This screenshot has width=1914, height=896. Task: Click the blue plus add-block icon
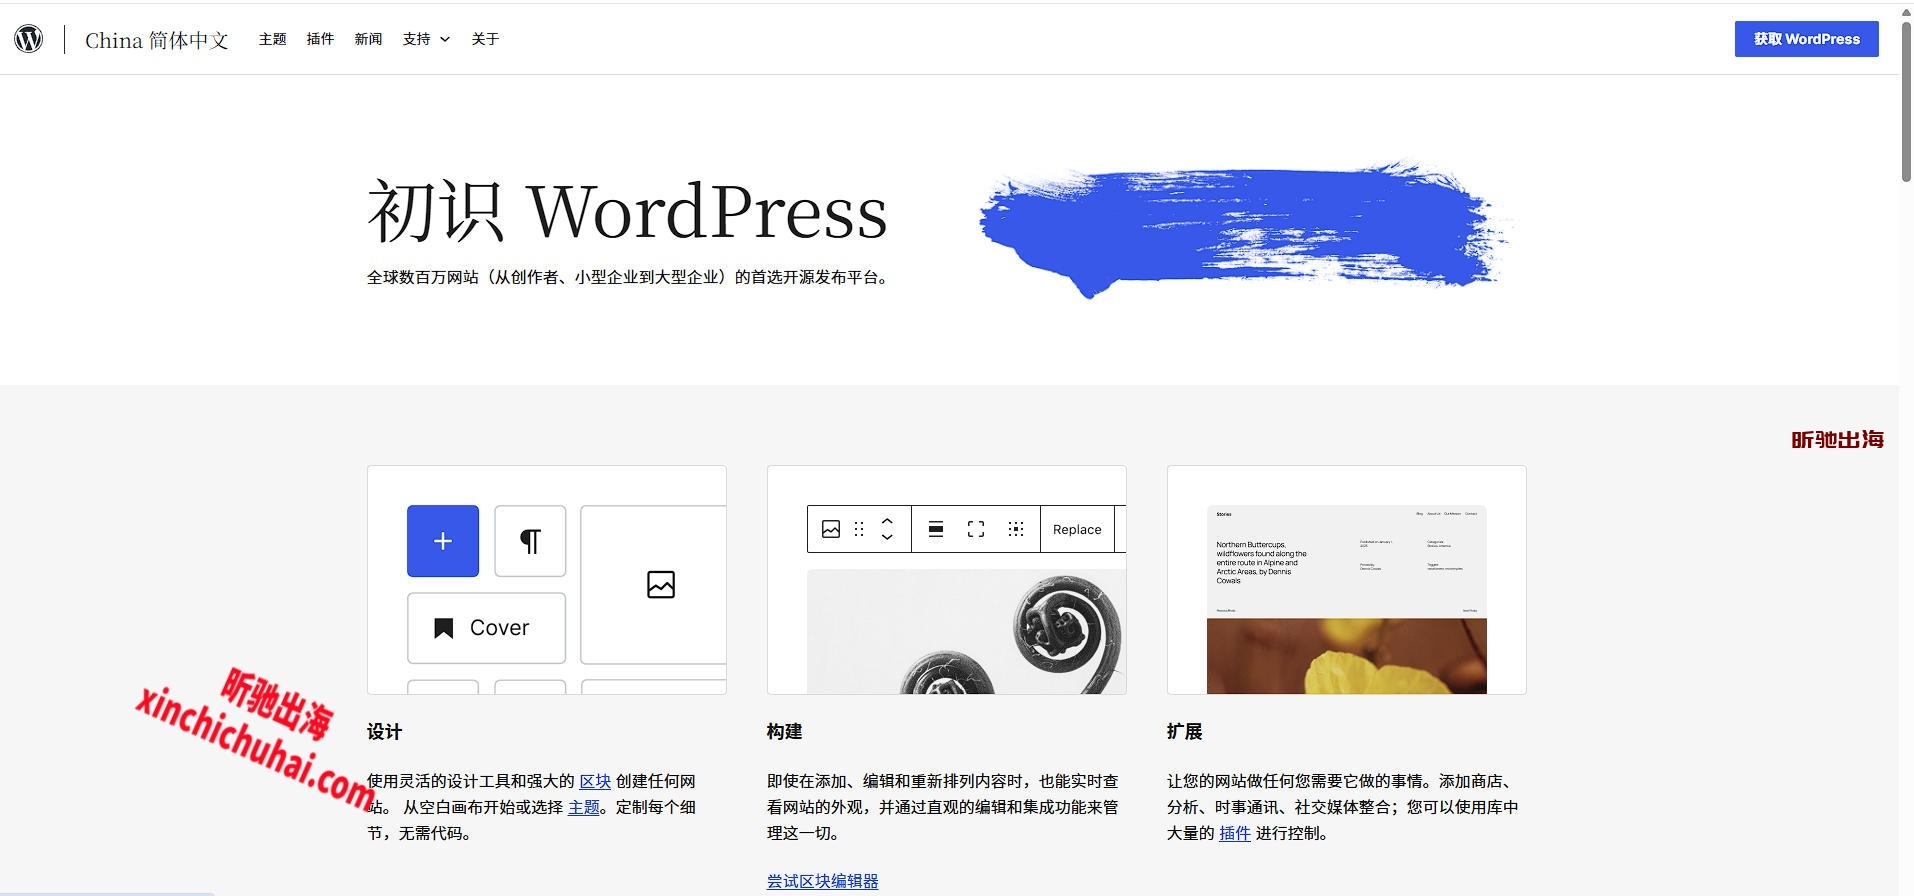(x=443, y=541)
